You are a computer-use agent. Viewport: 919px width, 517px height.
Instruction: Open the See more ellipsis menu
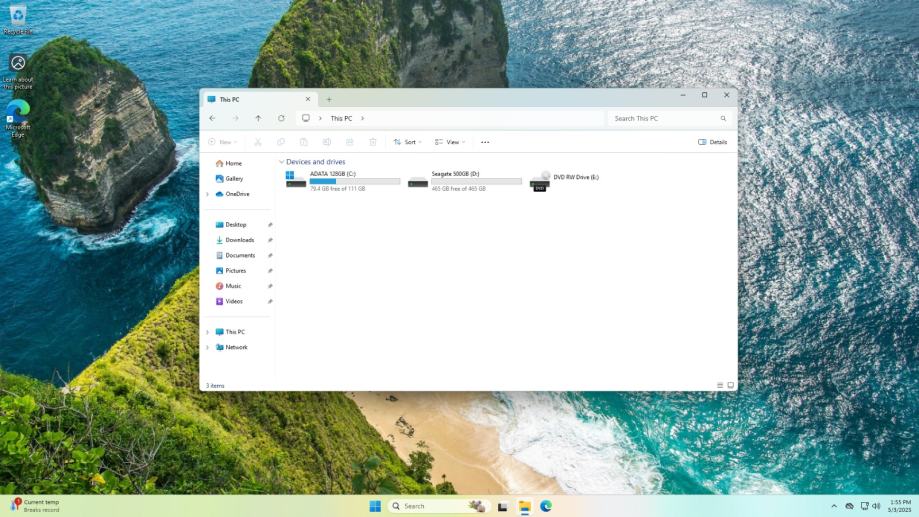click(485, 142)
